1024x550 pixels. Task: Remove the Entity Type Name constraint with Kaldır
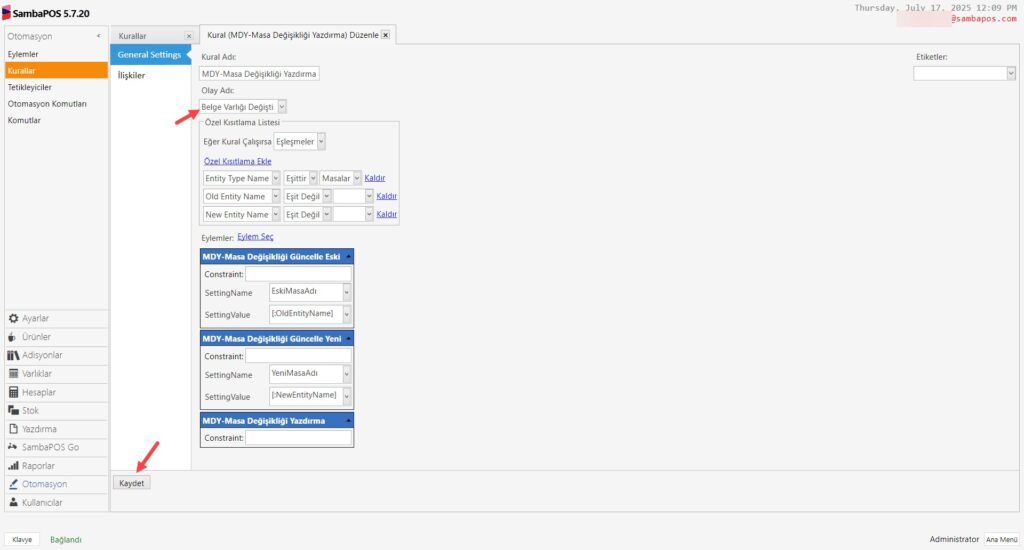(375, 178)
